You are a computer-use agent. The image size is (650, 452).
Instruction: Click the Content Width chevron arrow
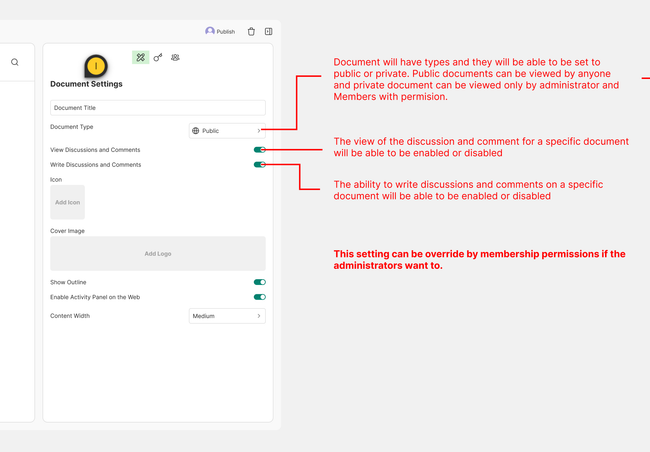(259, 316)
